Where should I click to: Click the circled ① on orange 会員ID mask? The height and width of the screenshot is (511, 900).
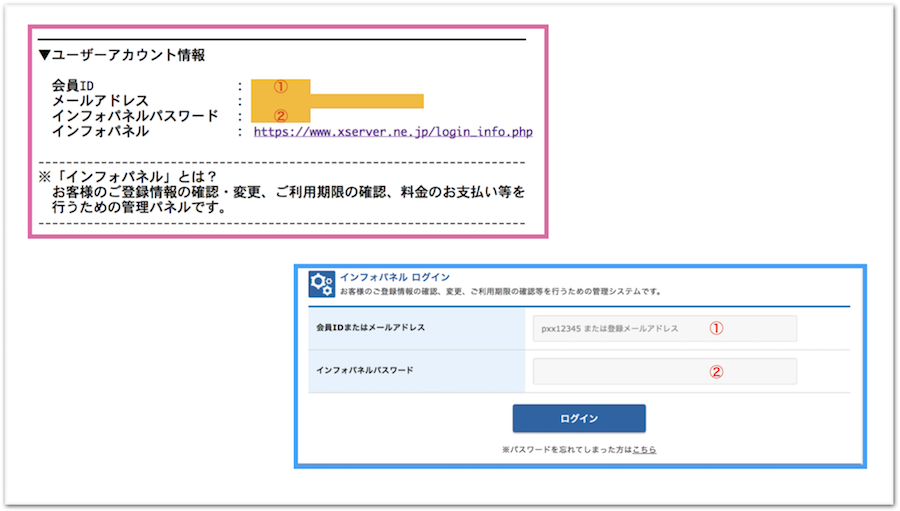tap(281, 86)
